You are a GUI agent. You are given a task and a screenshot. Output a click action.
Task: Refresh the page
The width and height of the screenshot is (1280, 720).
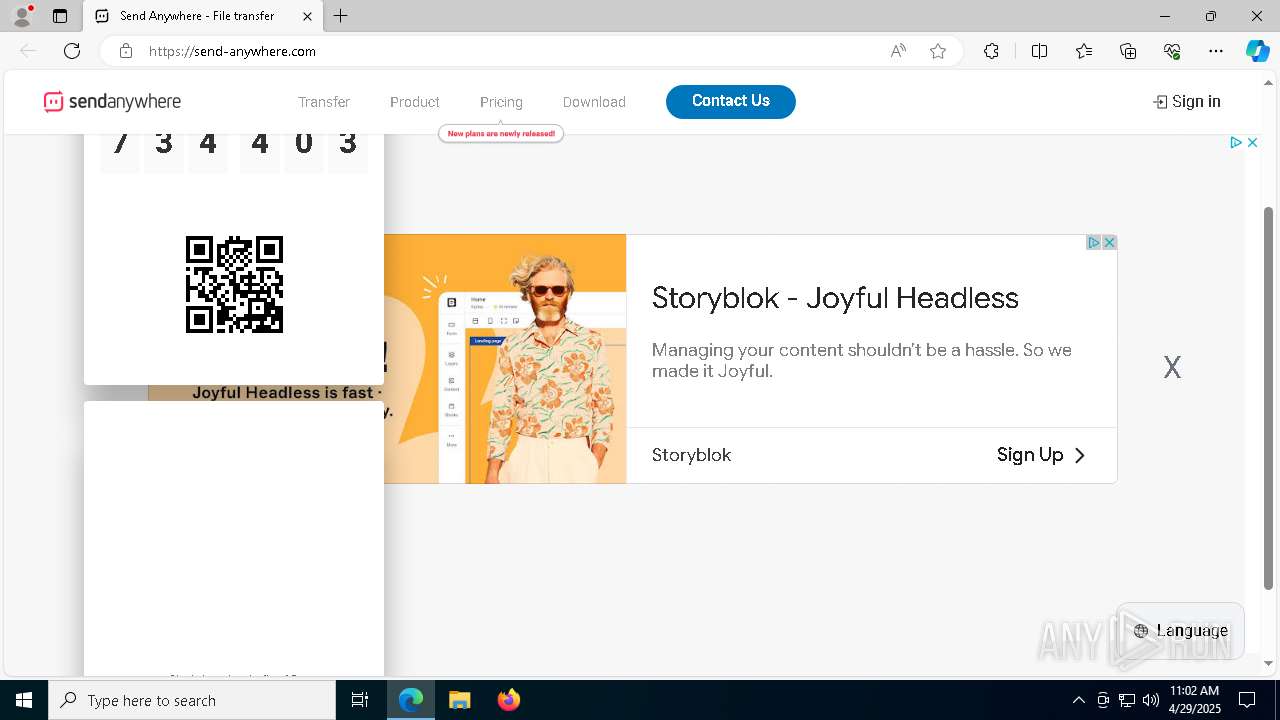[72, 51]
